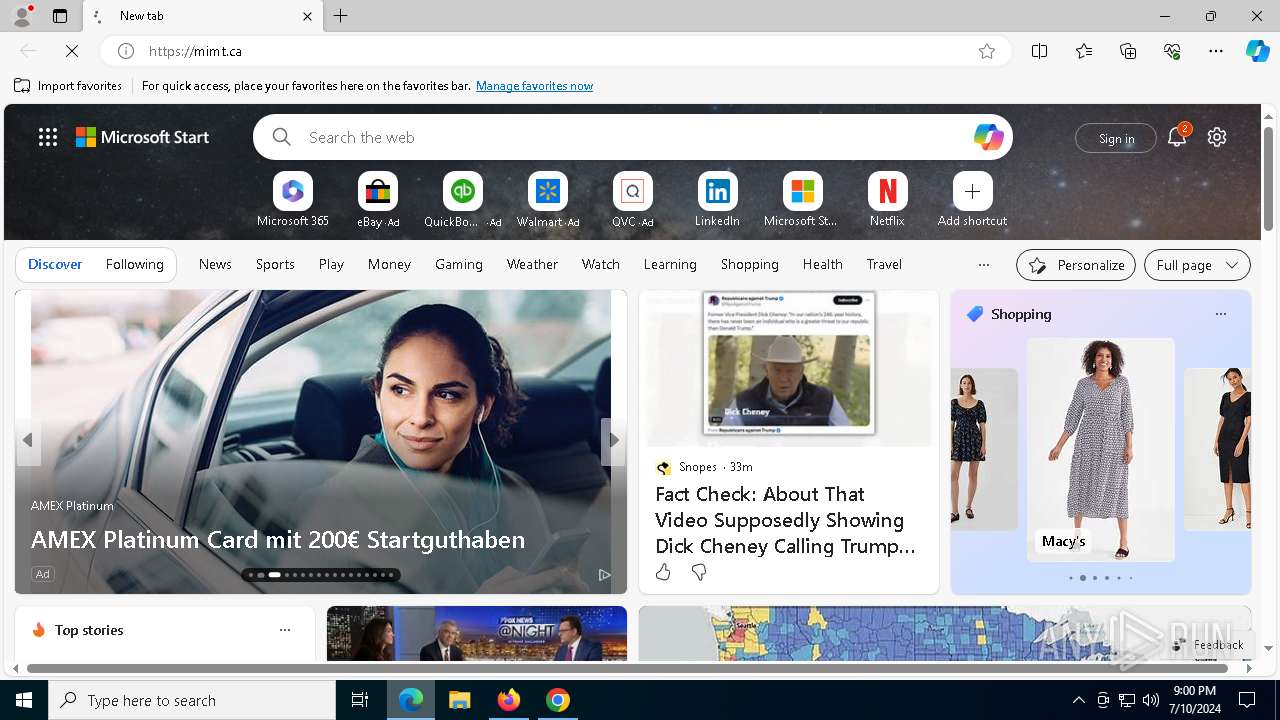Like the Snopes fact check story

pyautogui.click(x=663, y=572)
